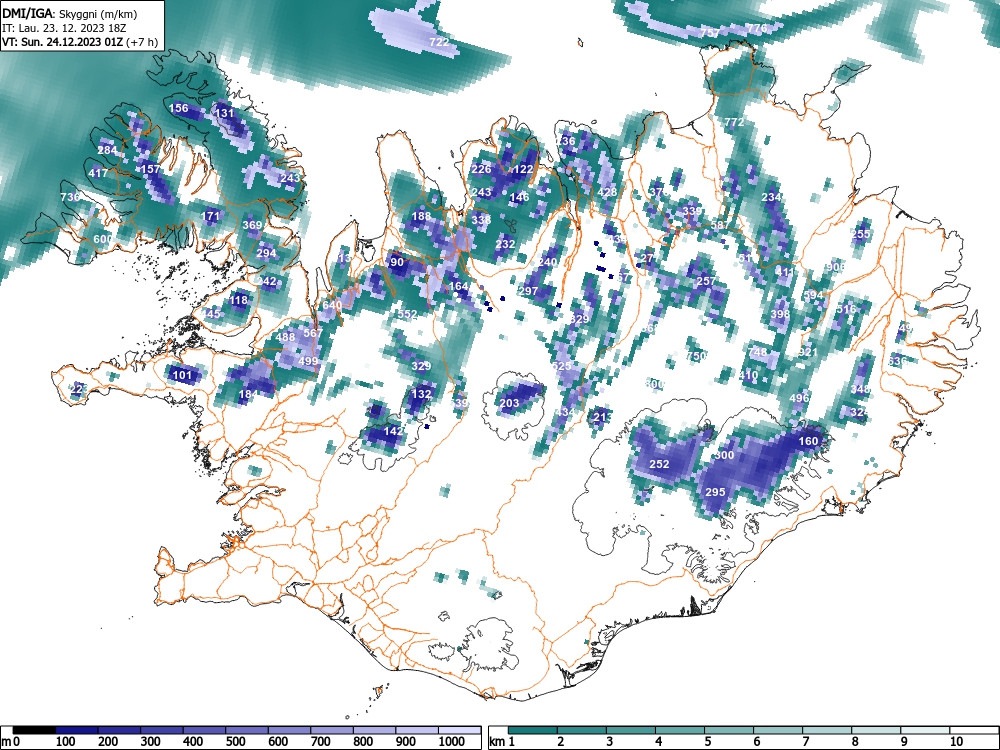Click the 'DMI/IGA: Skyggni (m/km)' title text
Screen dimensions: 1000x750
coord(70,13)
